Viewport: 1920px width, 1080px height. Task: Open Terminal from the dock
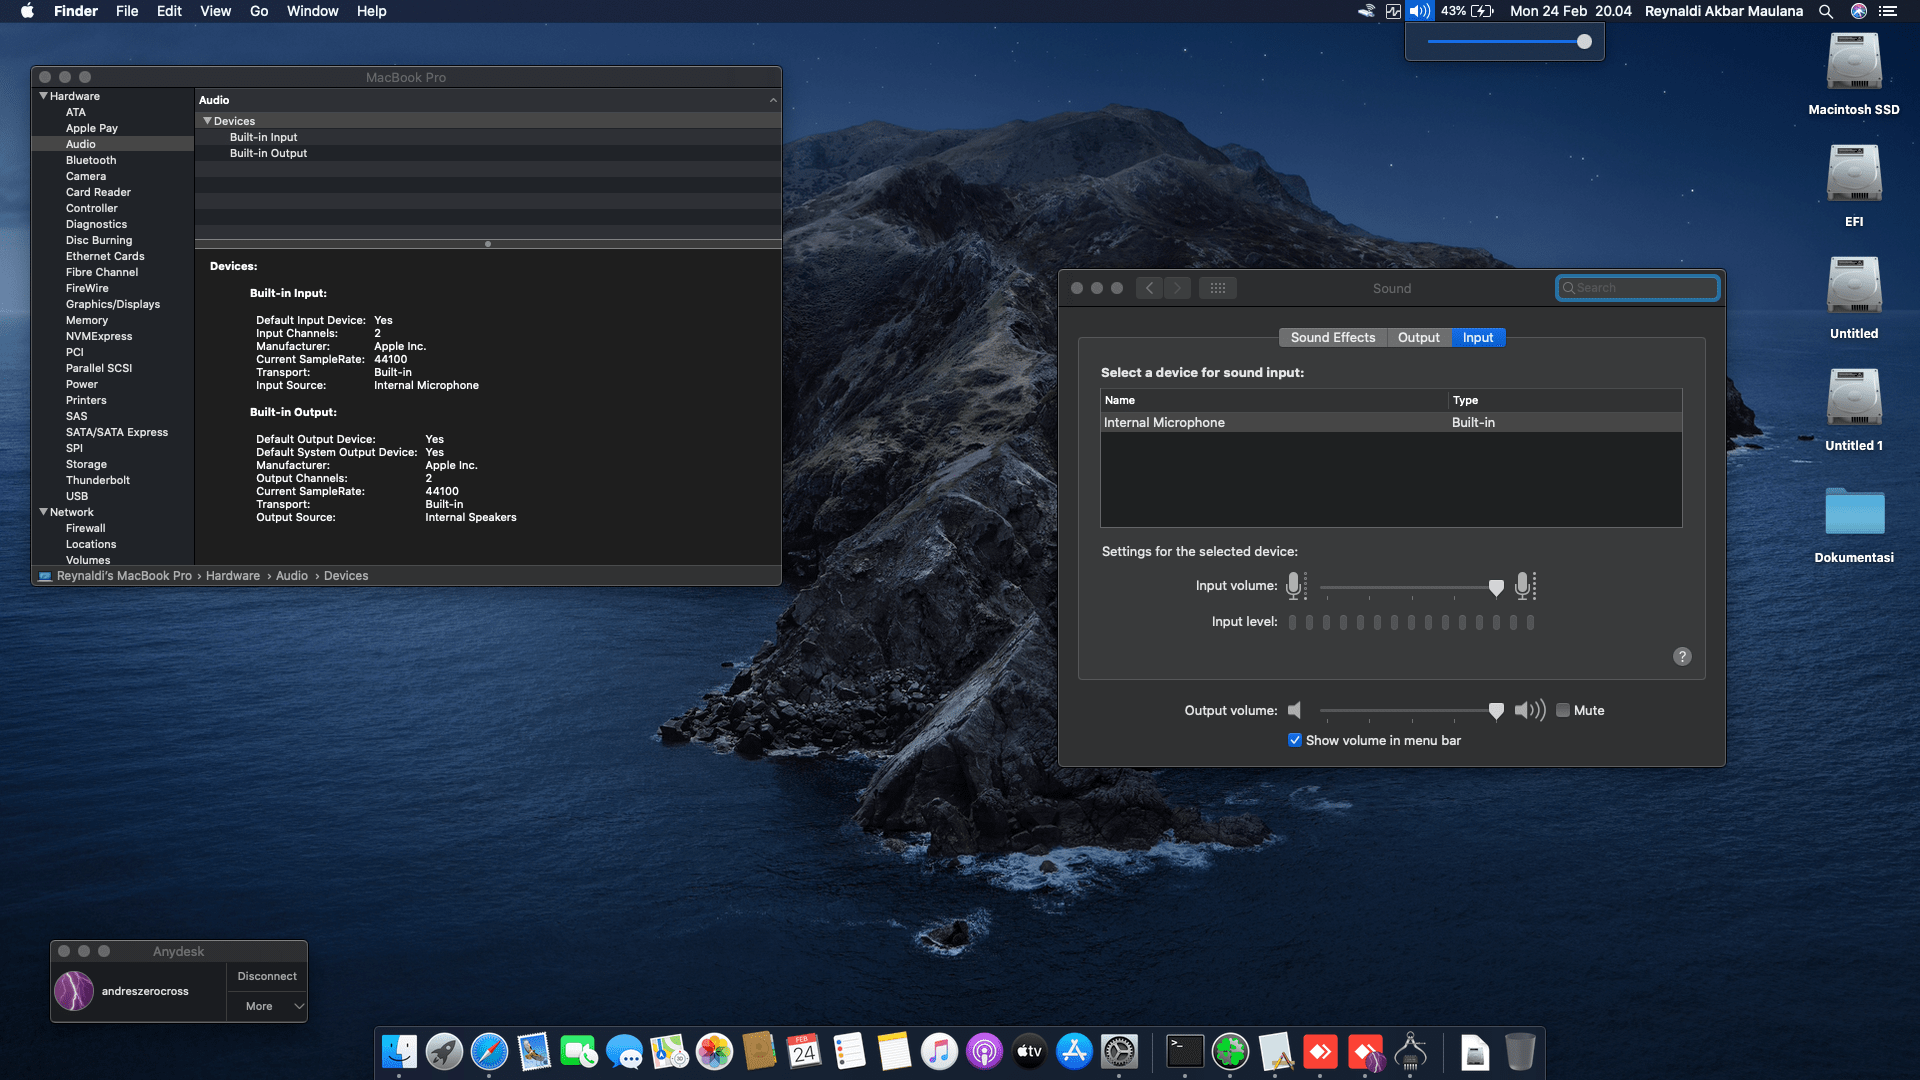(x=1185, y=1052)
